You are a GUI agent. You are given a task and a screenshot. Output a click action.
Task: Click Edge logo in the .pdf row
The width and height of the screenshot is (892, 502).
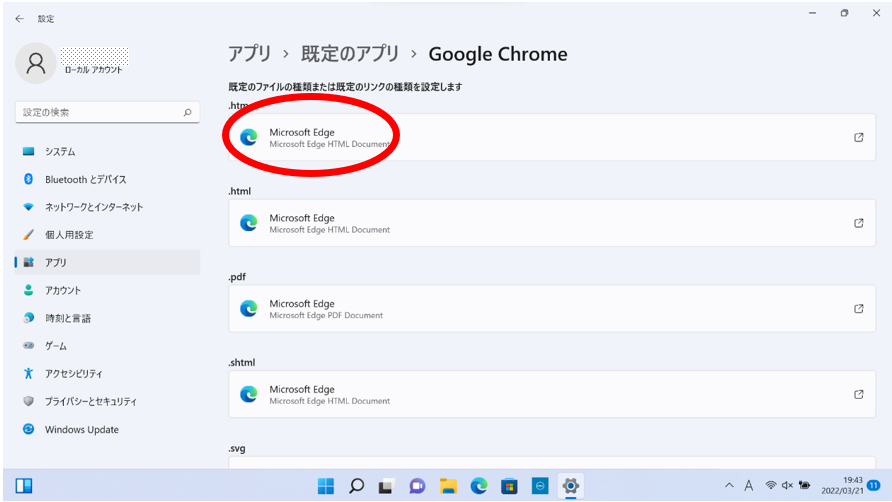tap(249, 308)
